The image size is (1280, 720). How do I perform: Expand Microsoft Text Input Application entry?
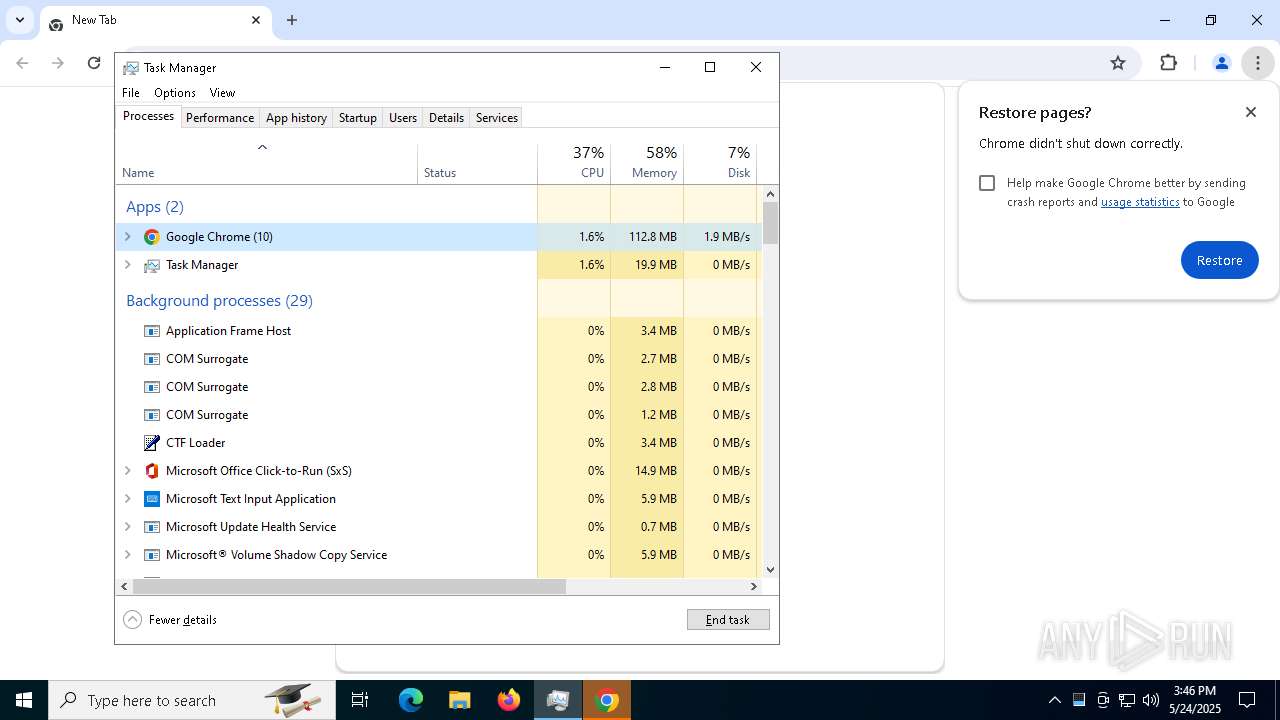pos(127,499)
